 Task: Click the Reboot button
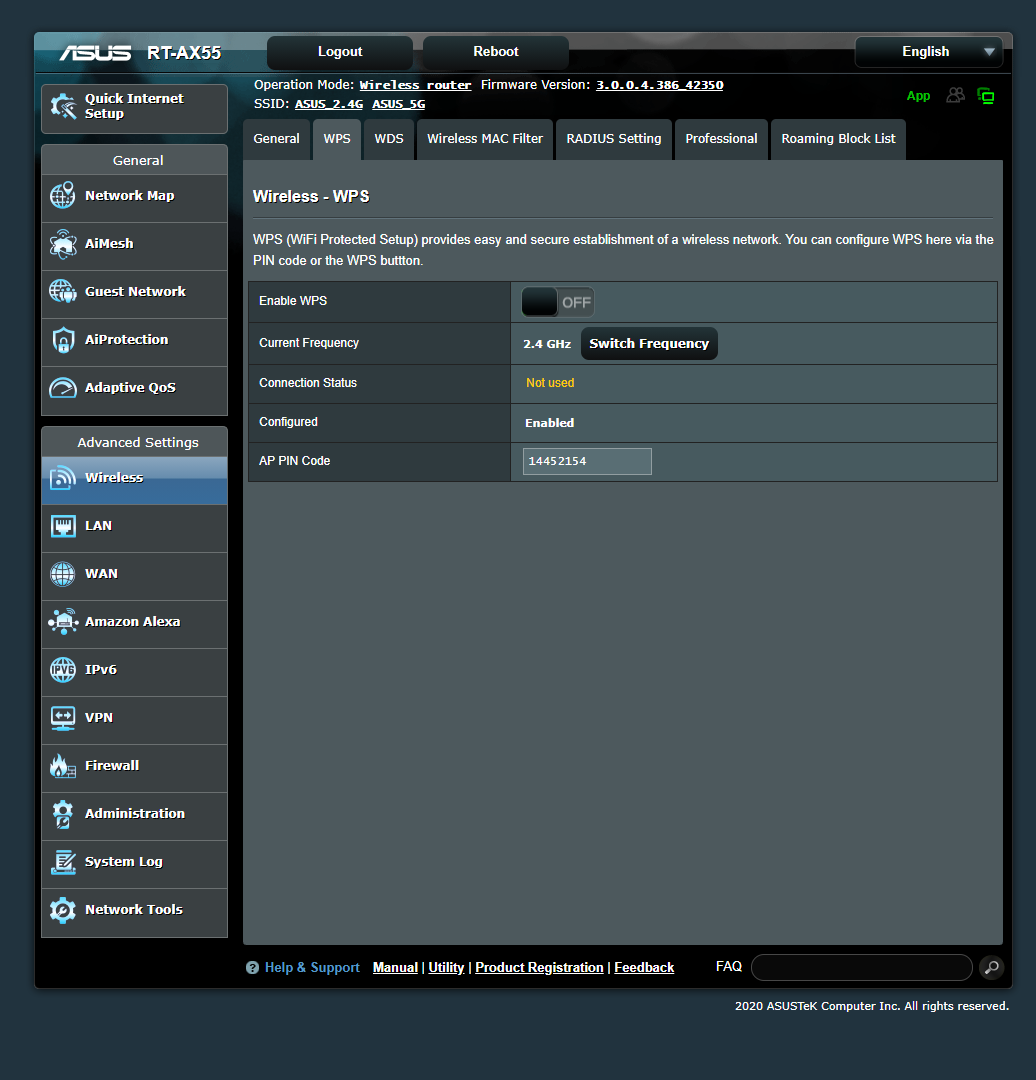[495, 52]
